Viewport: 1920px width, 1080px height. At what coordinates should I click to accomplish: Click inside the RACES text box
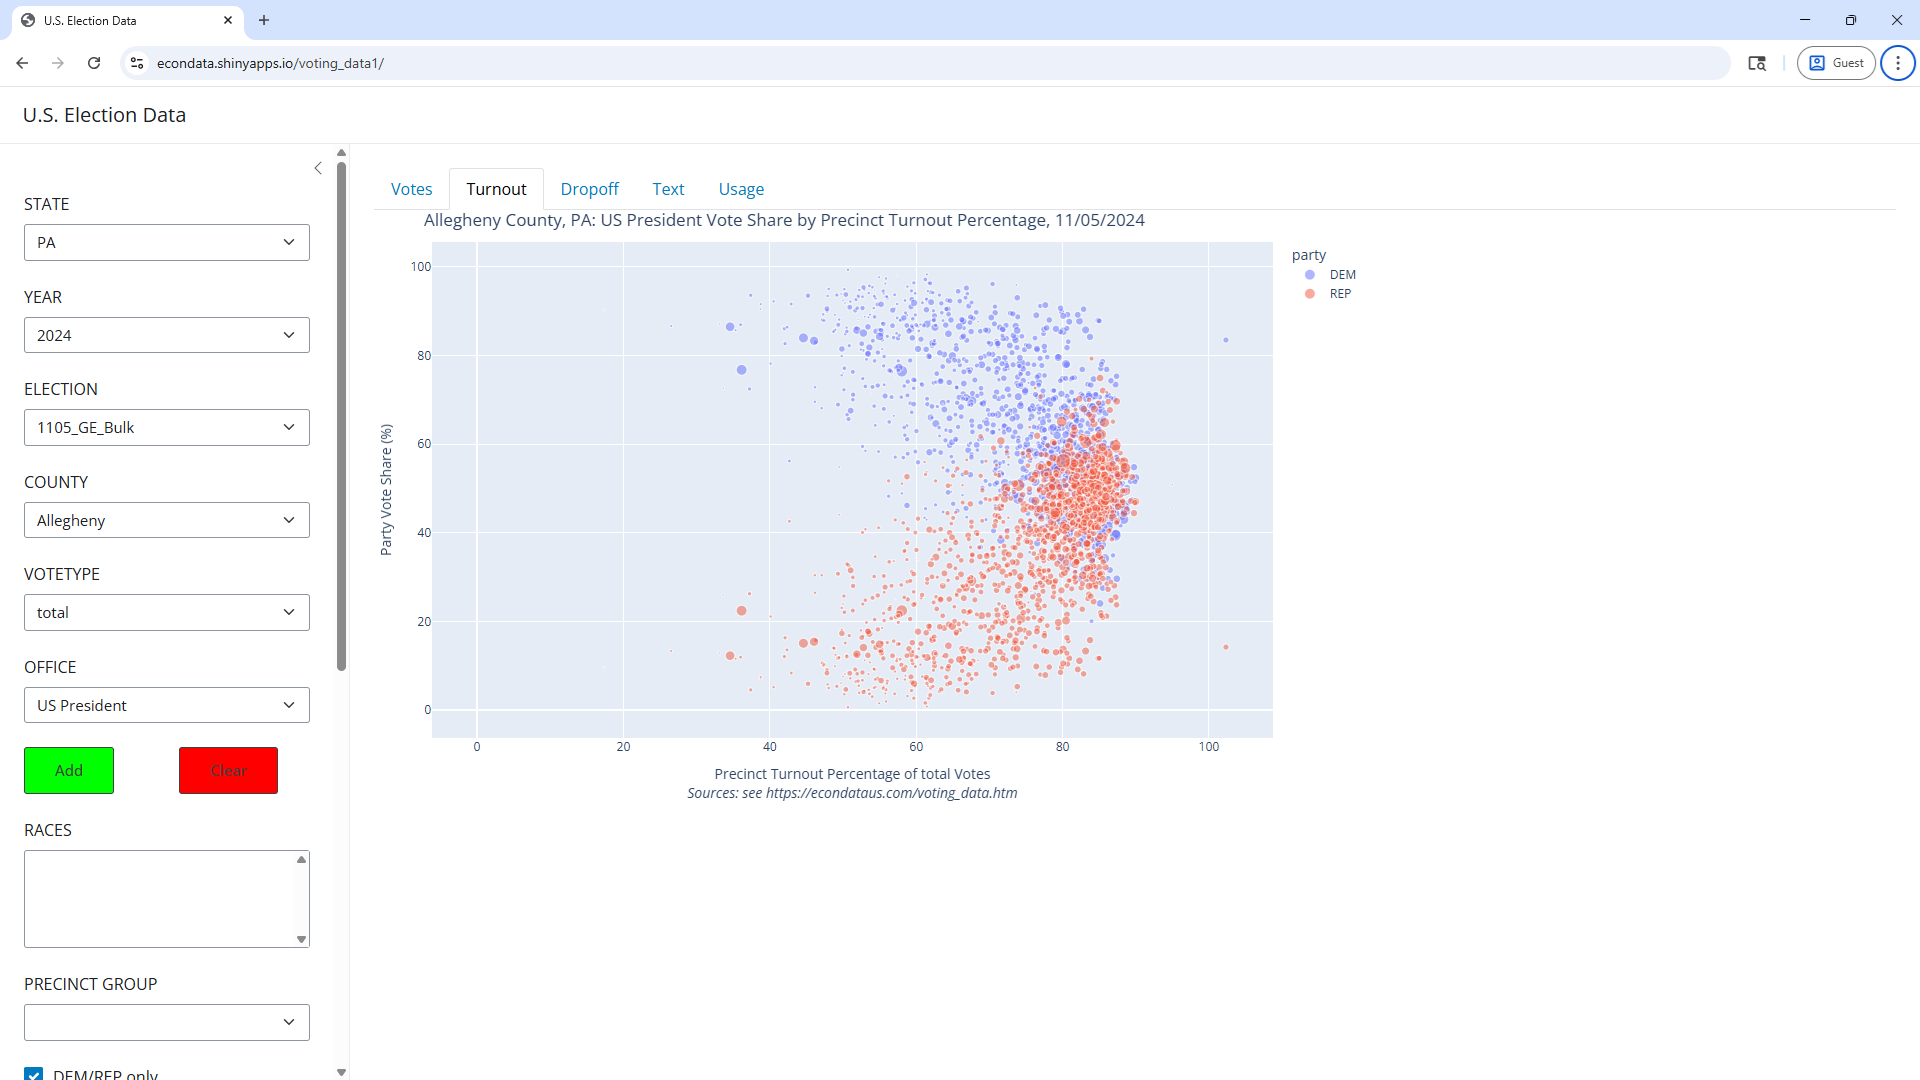point(160,898)
